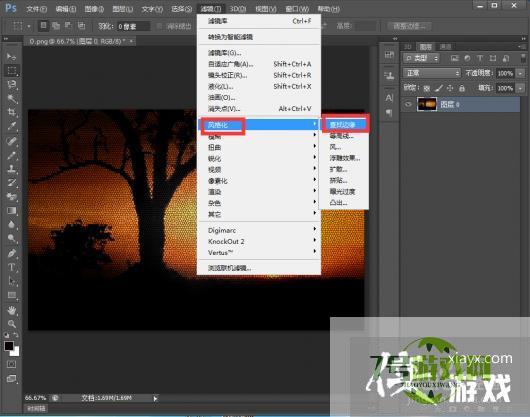Toggle lock image pixels brush icon
530x417 pixels.
pyautogui.click(x=438, y=89)
